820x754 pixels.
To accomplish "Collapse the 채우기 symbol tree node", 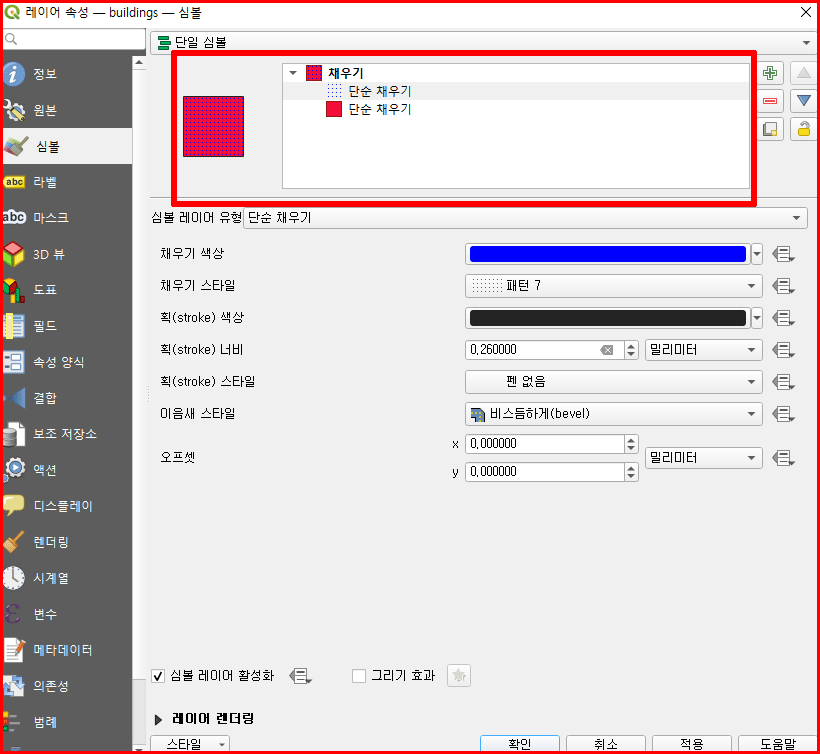I will pyautogui.click(x=293, y=73).
